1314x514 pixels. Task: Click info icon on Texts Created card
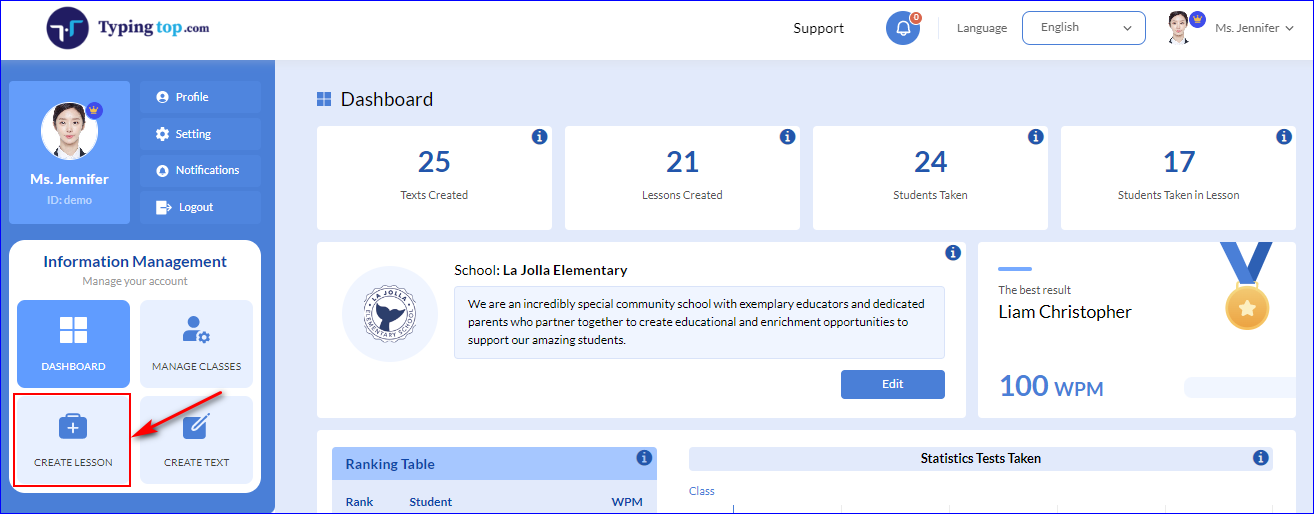pyautogui.click(x=539, y=137)
